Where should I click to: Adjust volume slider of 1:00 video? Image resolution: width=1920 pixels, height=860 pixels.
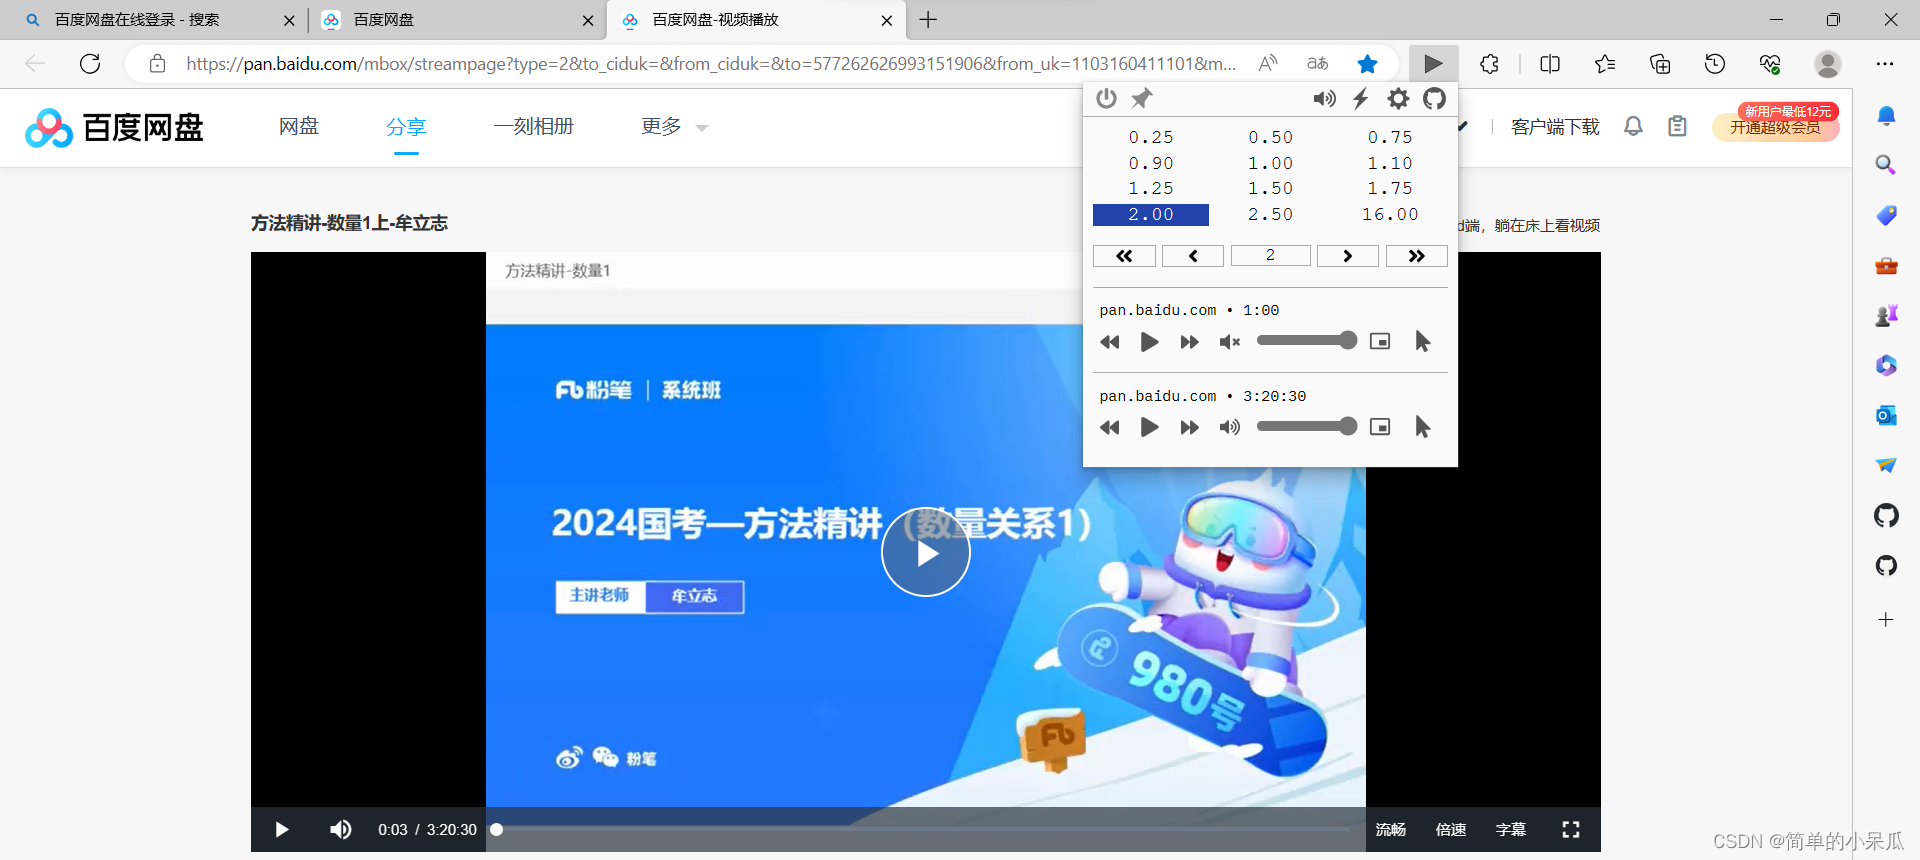[x=1306, y=341]
